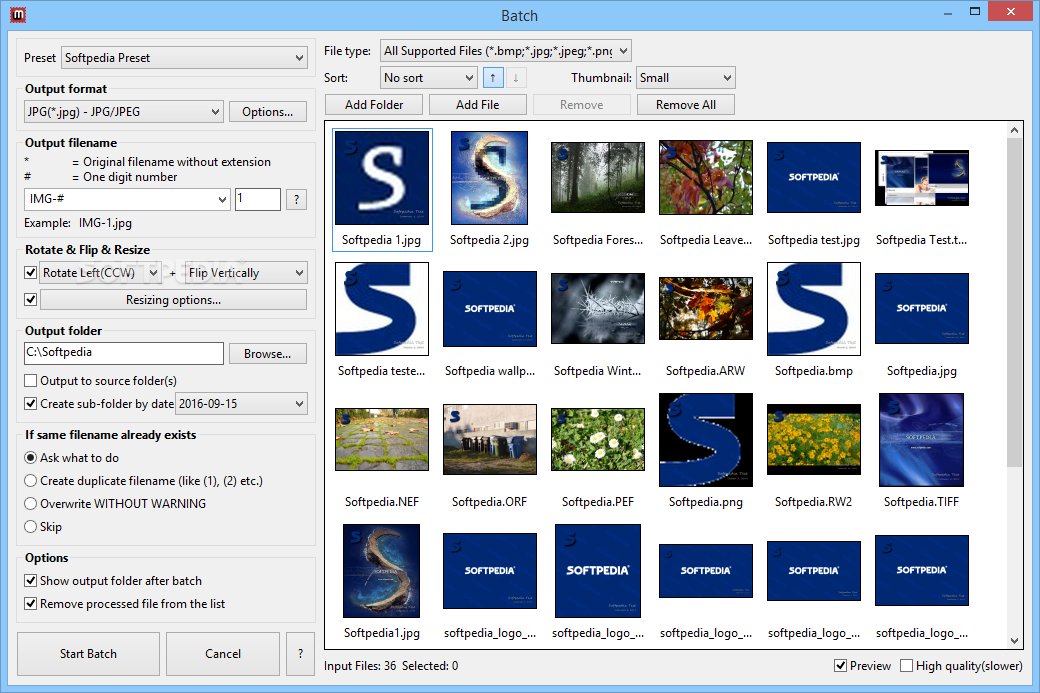Select the Softpedia Fores... thumbnail
This screenshot has width=1040, height=693.
coord(598,178)
